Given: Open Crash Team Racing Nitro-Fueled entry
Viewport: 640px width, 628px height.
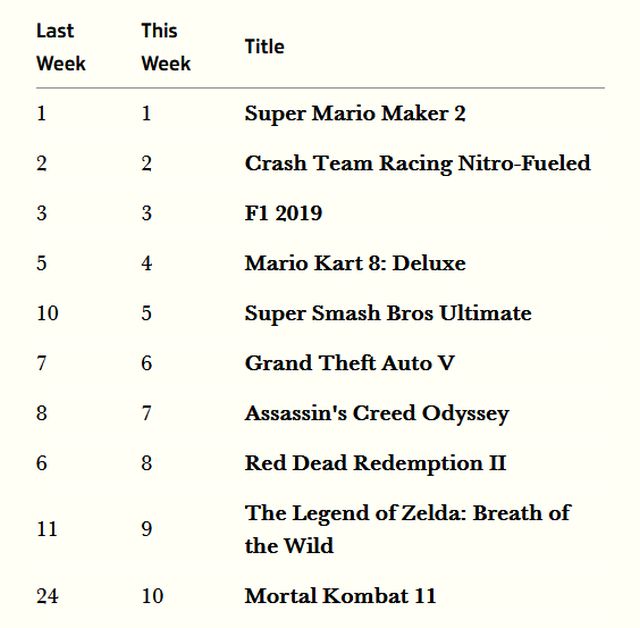Looking at the screenshot, I should point(417,163).
